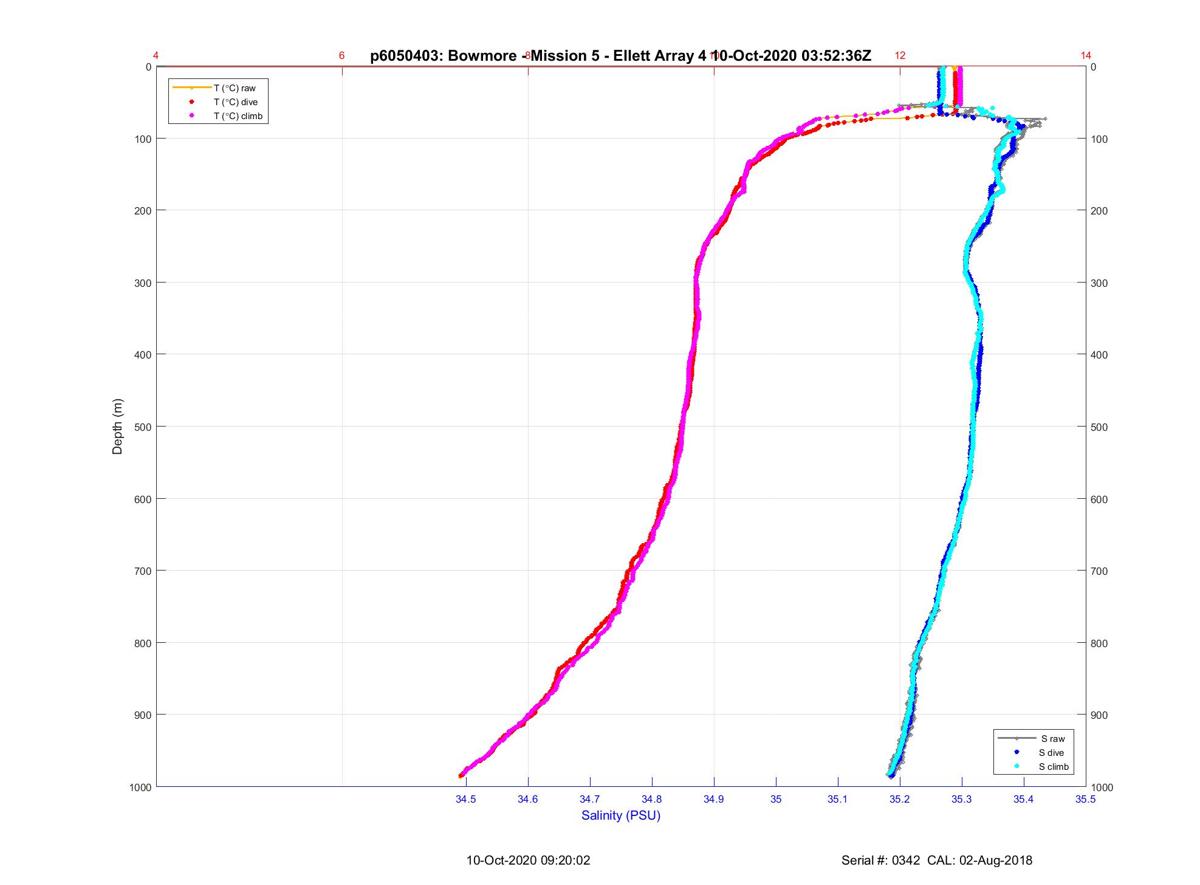Viewport: 1200px width, 885px height.
Task: Click the red temperature tick label 6
Action: coord(342,56)
